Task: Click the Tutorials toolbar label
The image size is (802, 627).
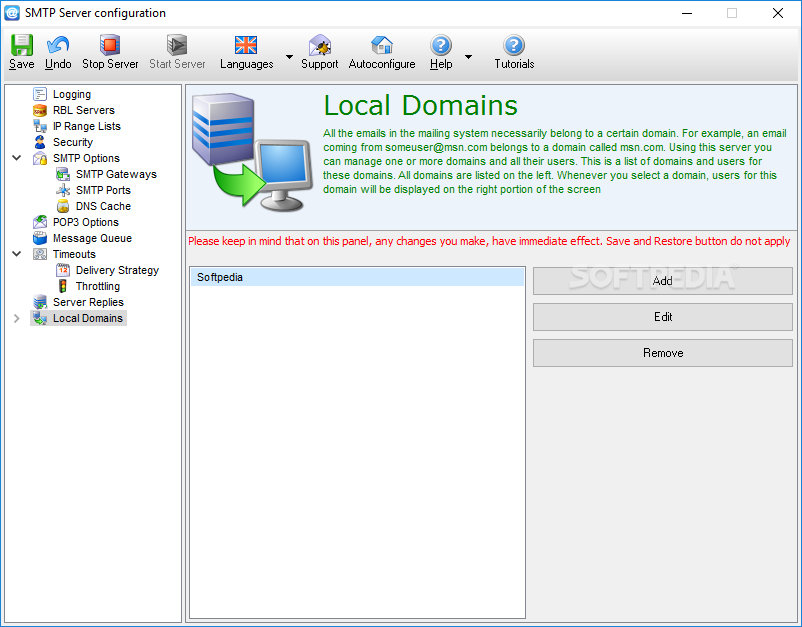Action: 514,64
